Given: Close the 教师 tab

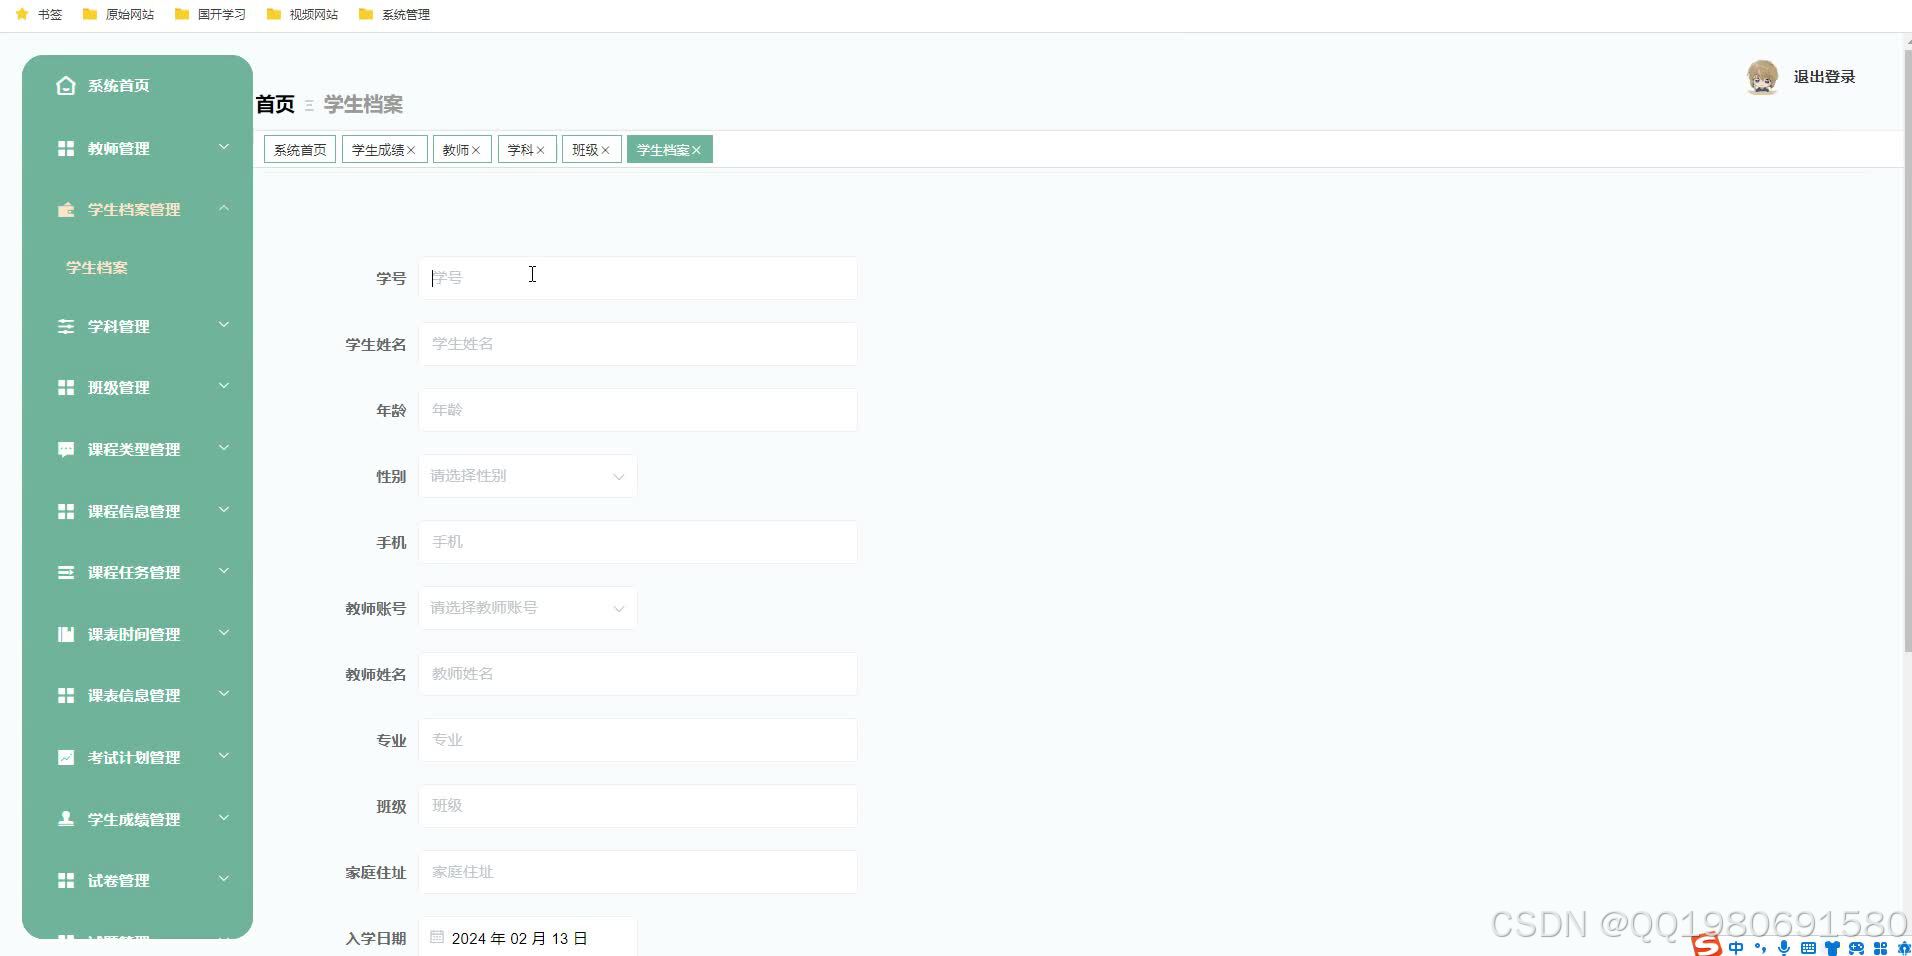Looking at the screenshot, I should [x=476, y=150].
